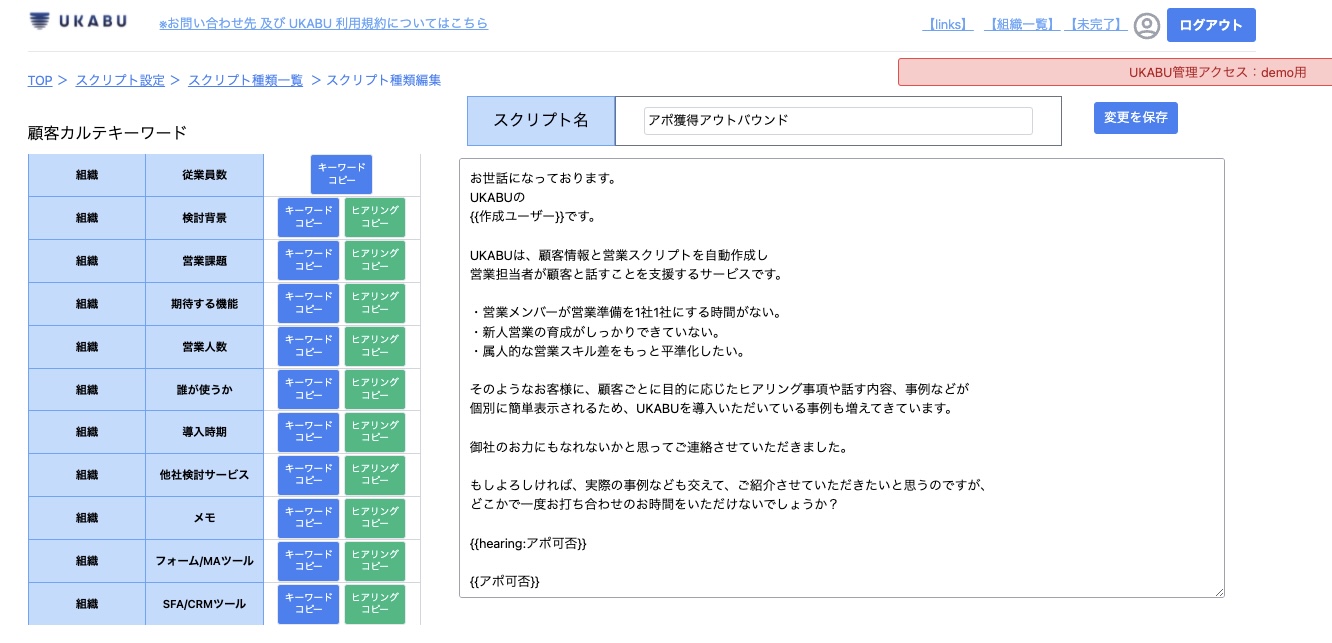The width and height of the screenshot is (1332, 643).
Task: Click the UKABU logo
Action: click(78, 21)
